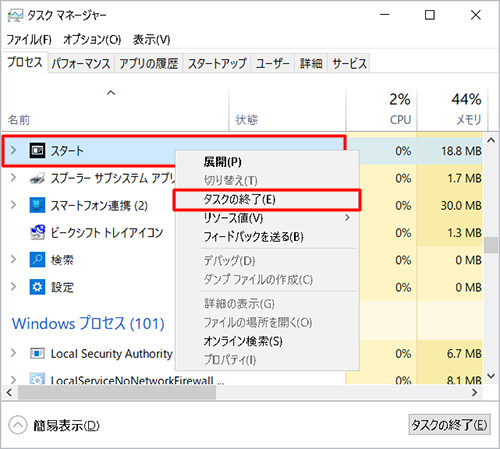Open the リソース値(V) submenu arrow
This screenshot has width=500, height=449.
pos(347,218)
